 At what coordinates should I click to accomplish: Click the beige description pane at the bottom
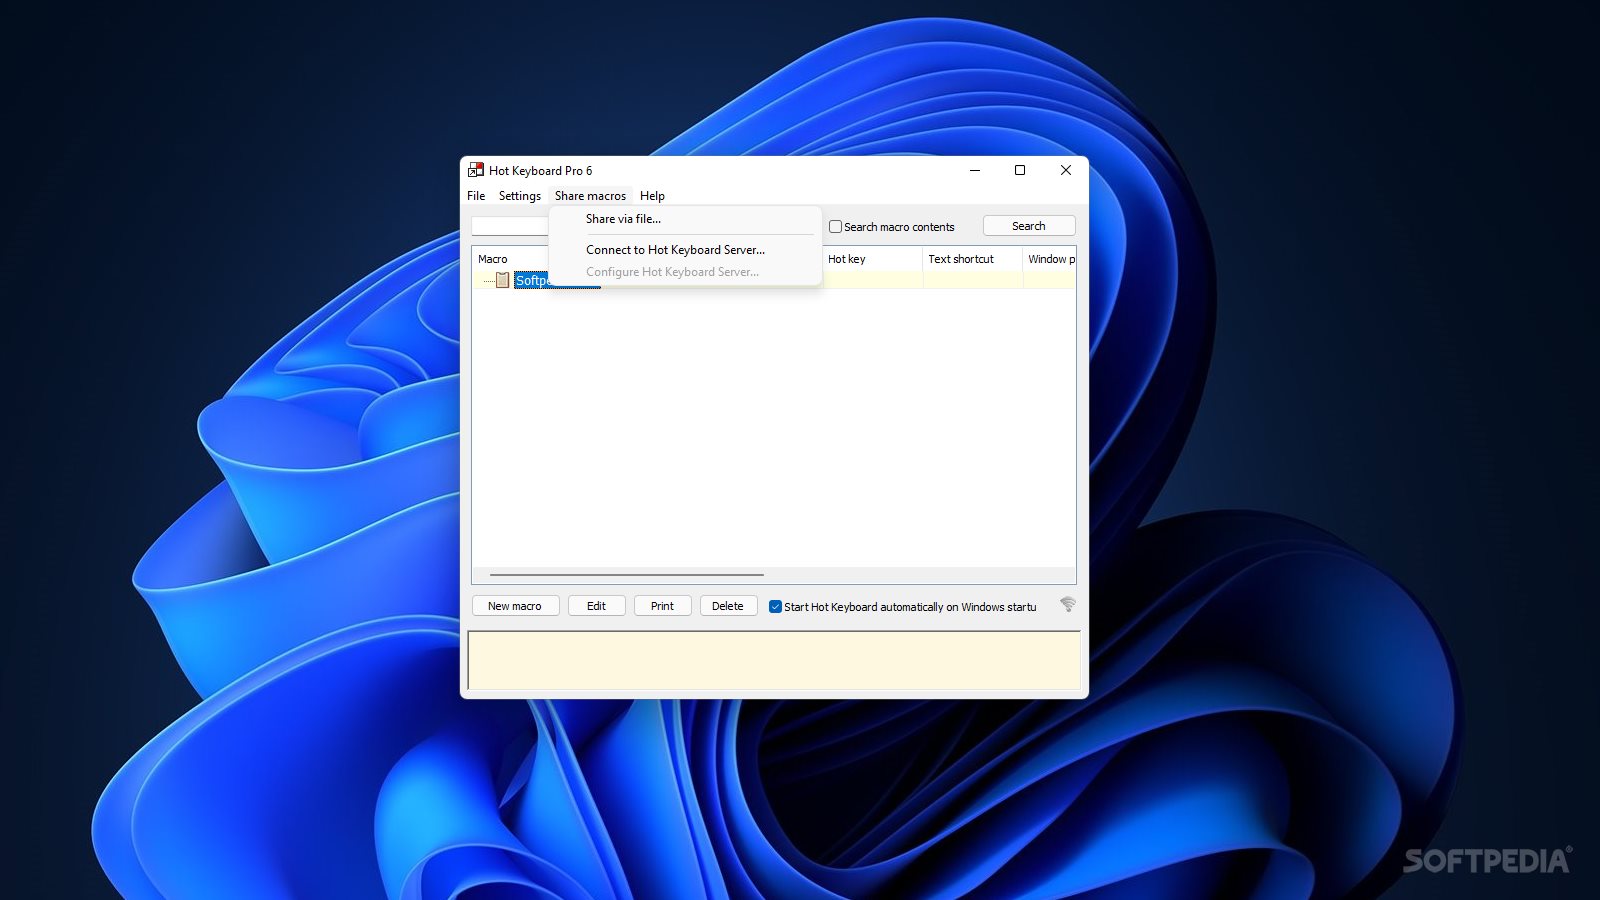click(774, 660)
